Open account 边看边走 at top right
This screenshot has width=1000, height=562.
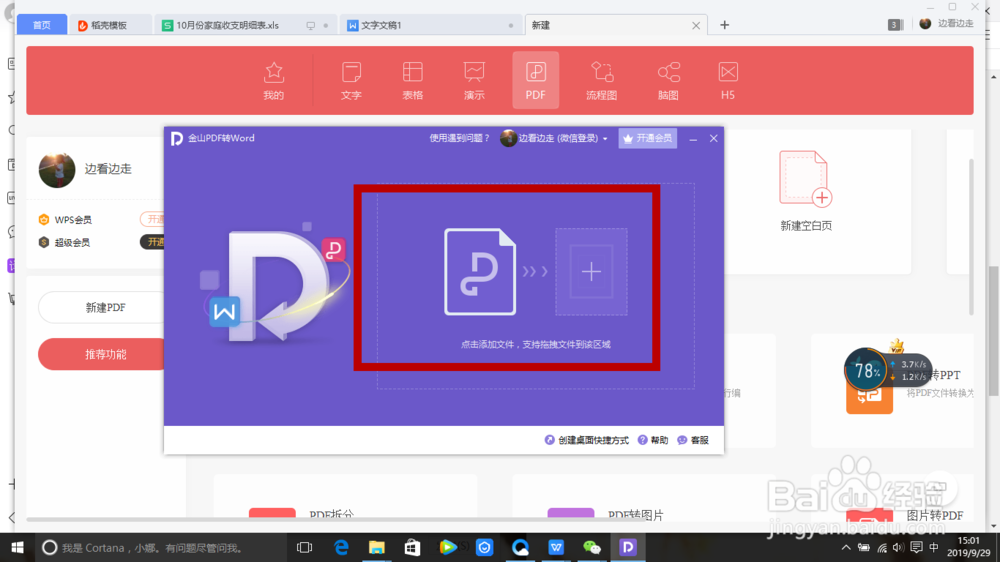[x=946, y=24]
